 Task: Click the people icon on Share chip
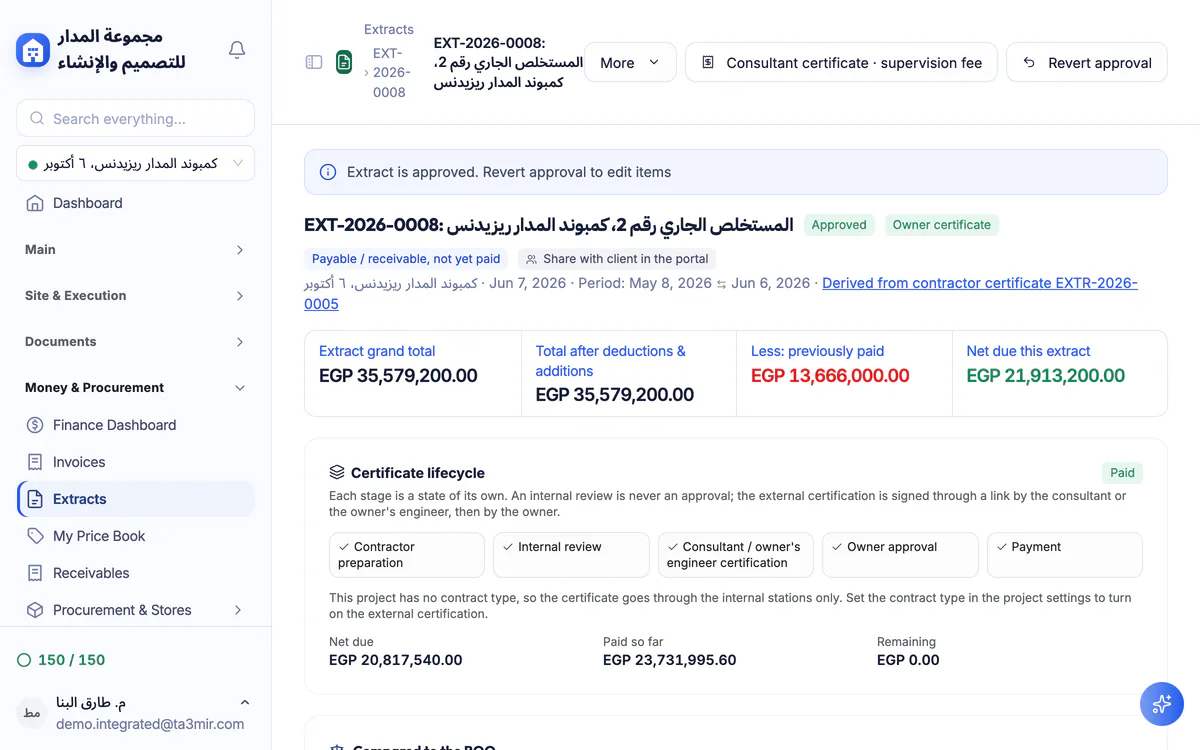point(532,259)
